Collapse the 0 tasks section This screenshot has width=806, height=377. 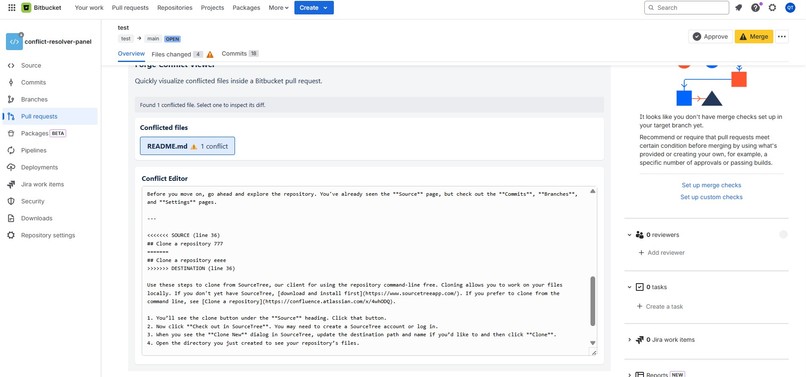[x=629, y=287]
